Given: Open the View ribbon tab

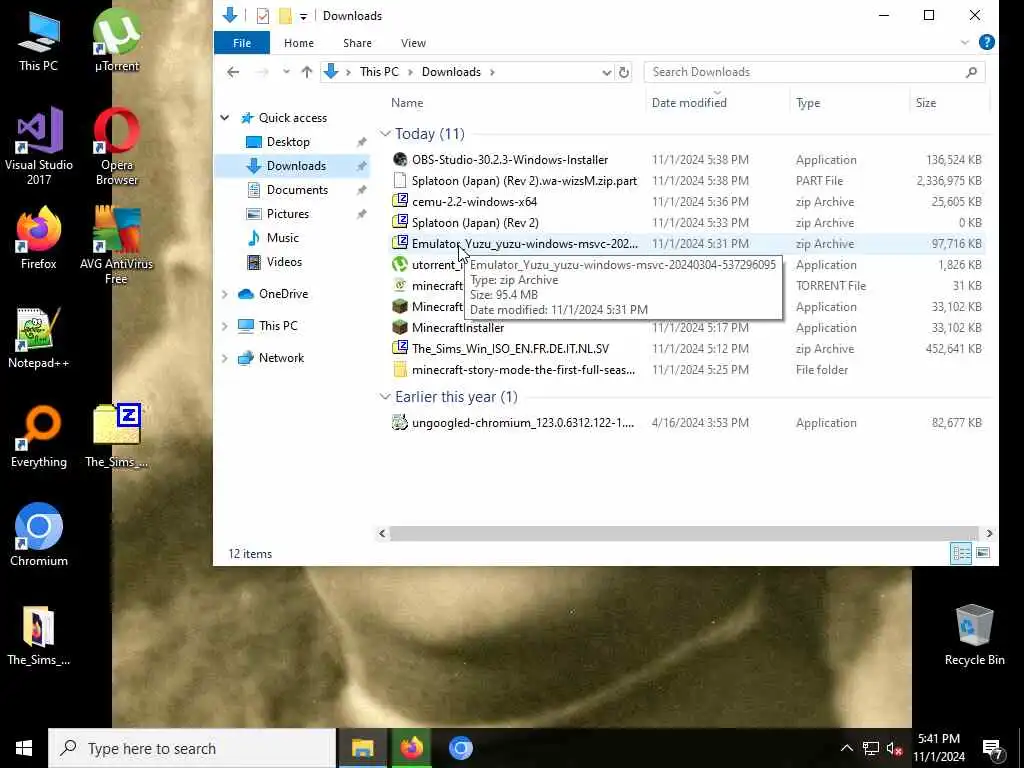Looking at the screenshot, I should point(413,43).
